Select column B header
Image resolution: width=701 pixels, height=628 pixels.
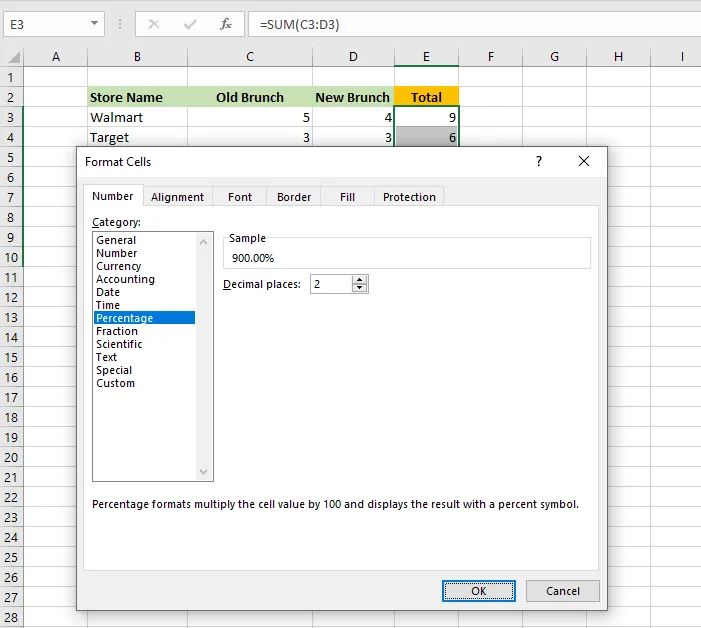(137, 57)
